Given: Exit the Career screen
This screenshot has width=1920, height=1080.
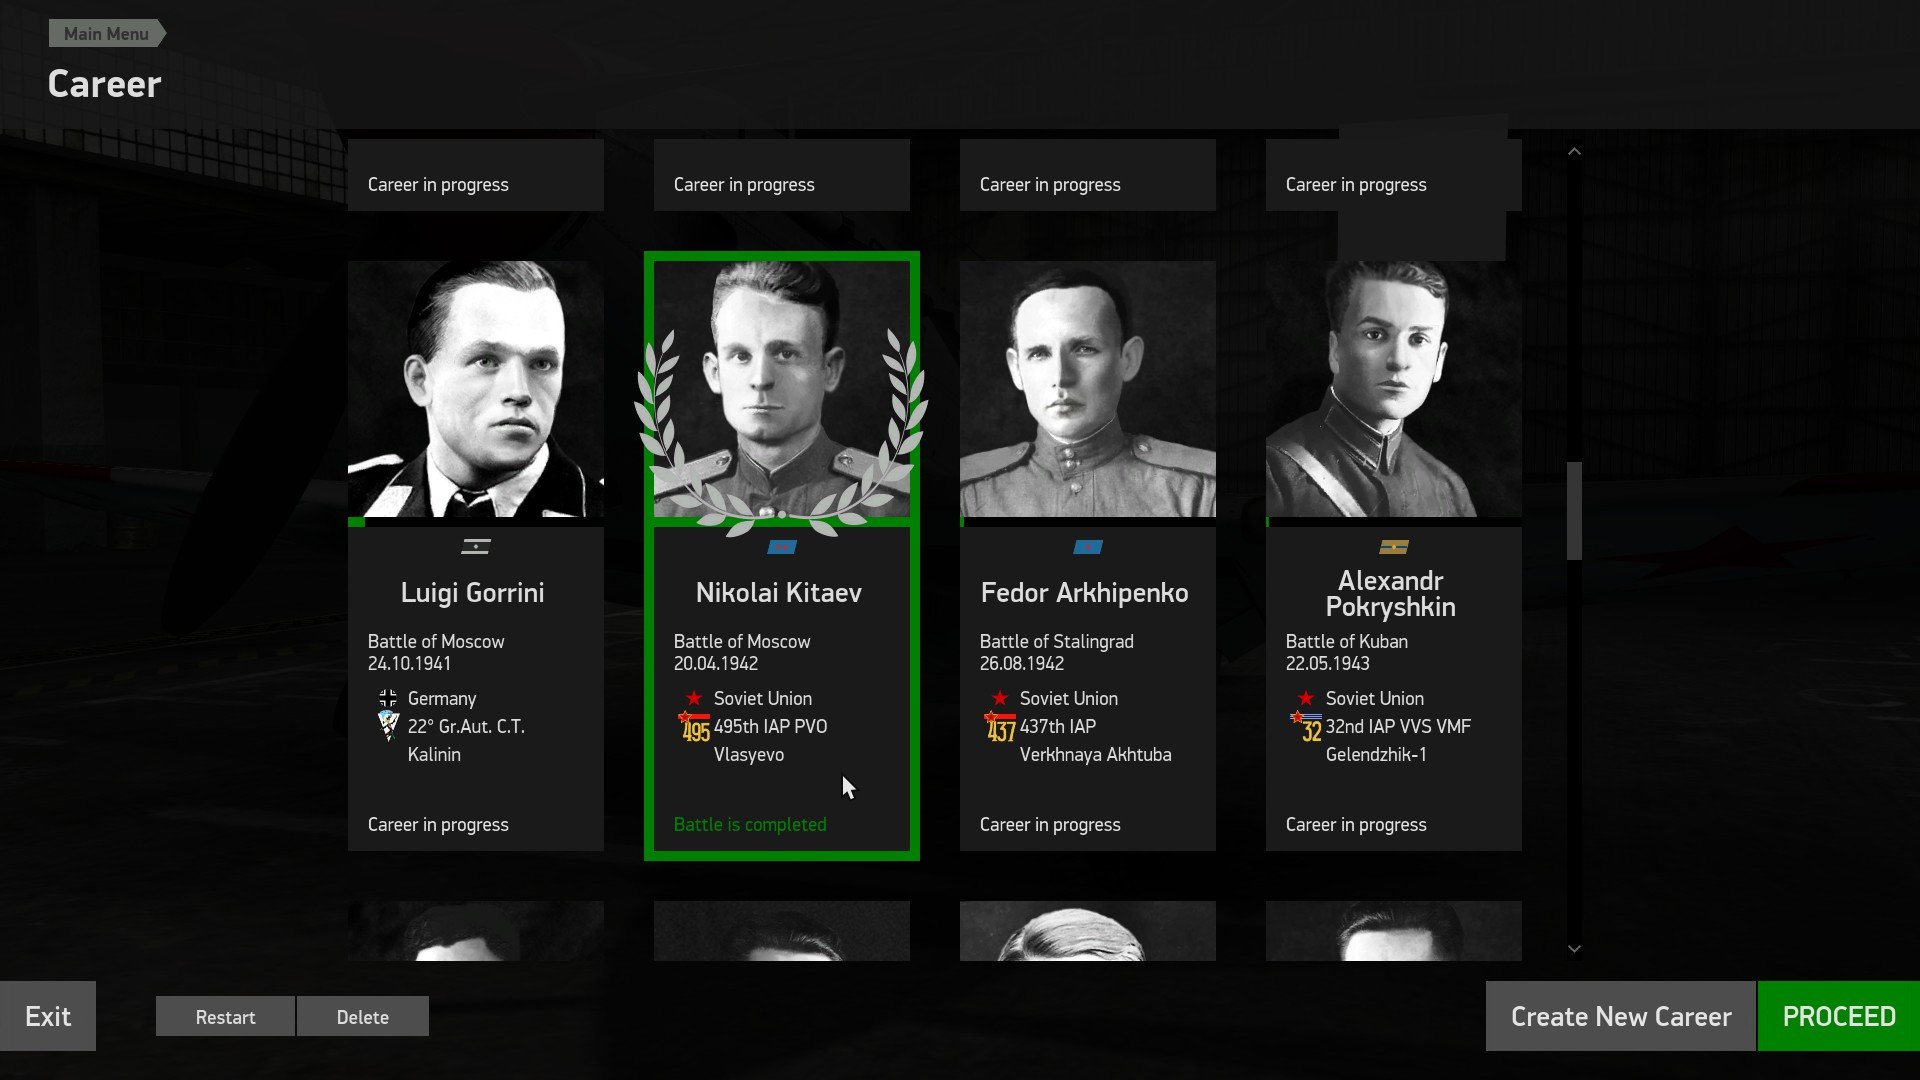Looking at the screenshot, I should (48, 1016).
